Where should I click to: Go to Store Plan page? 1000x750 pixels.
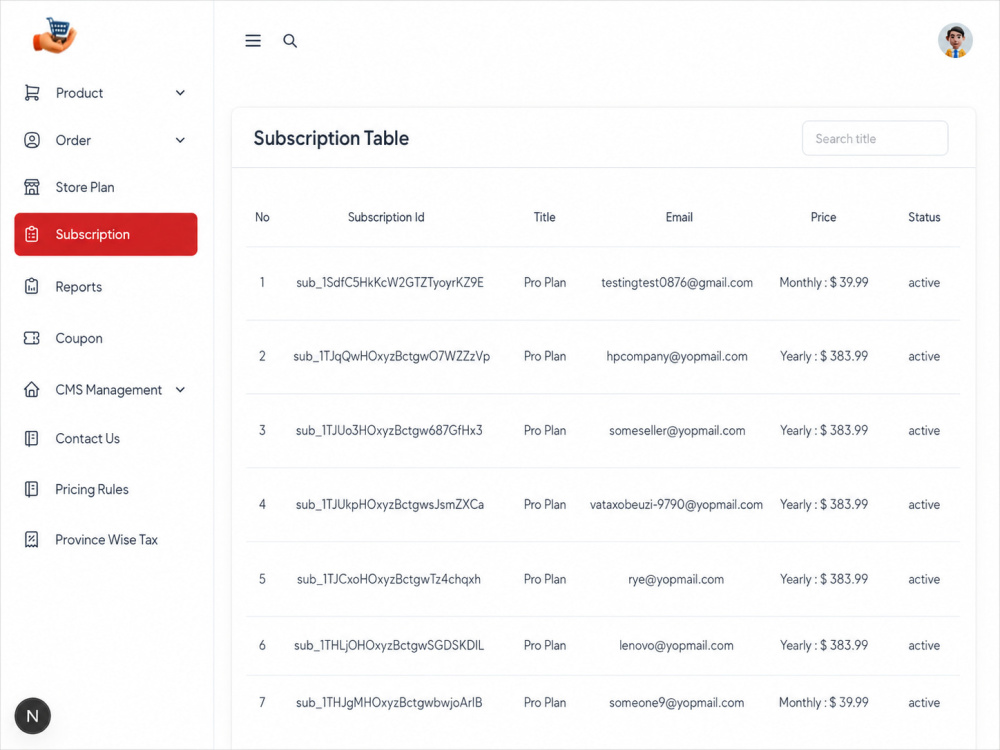point(106,187)
